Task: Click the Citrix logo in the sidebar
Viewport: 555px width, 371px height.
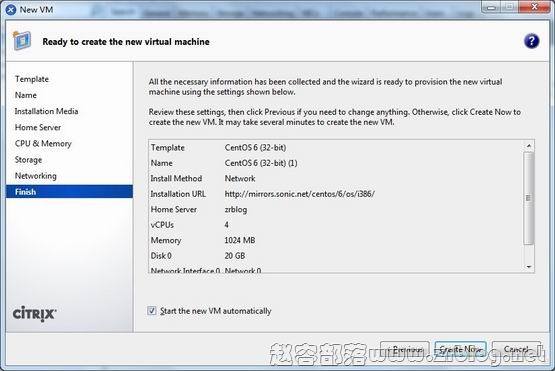Action: click(34, 314)
